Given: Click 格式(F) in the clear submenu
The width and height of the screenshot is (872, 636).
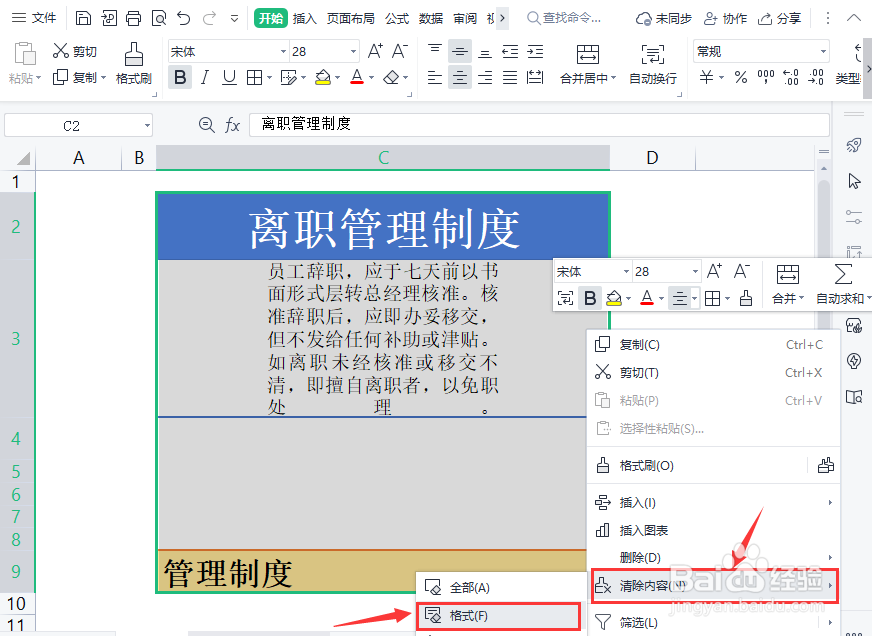Looking at the screenshot, I should tap(470, 617).
